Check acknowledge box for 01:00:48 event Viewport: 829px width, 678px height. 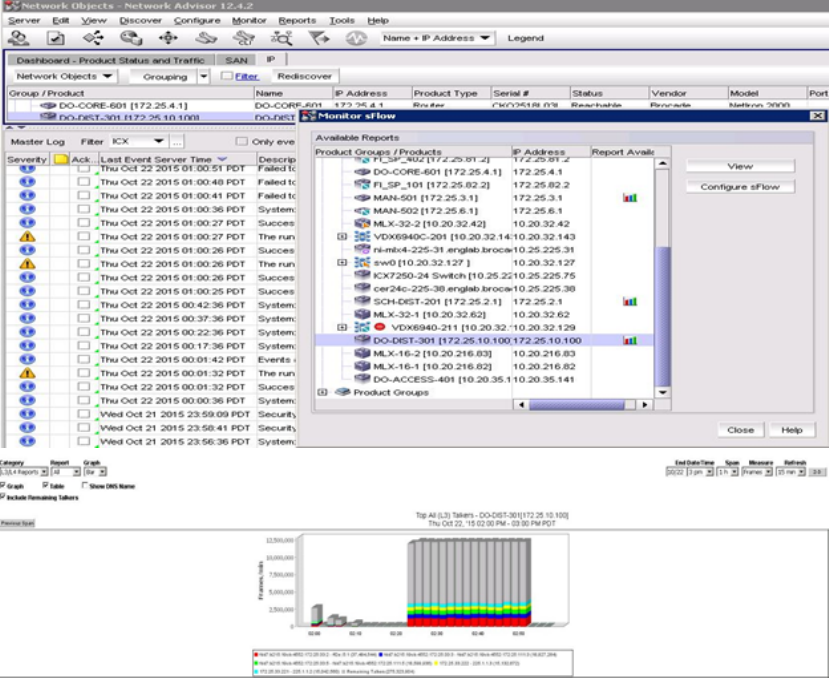(84, 181)
